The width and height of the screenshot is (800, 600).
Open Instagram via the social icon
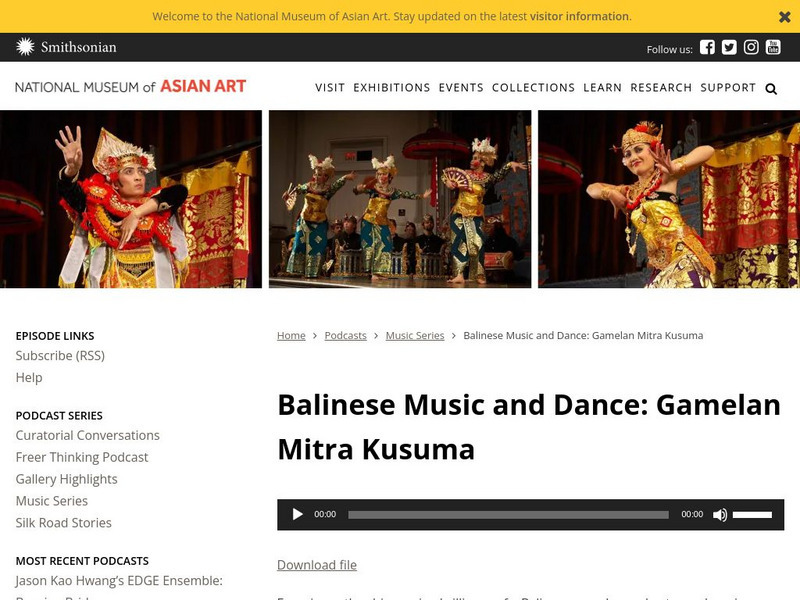tap(750, 45)
